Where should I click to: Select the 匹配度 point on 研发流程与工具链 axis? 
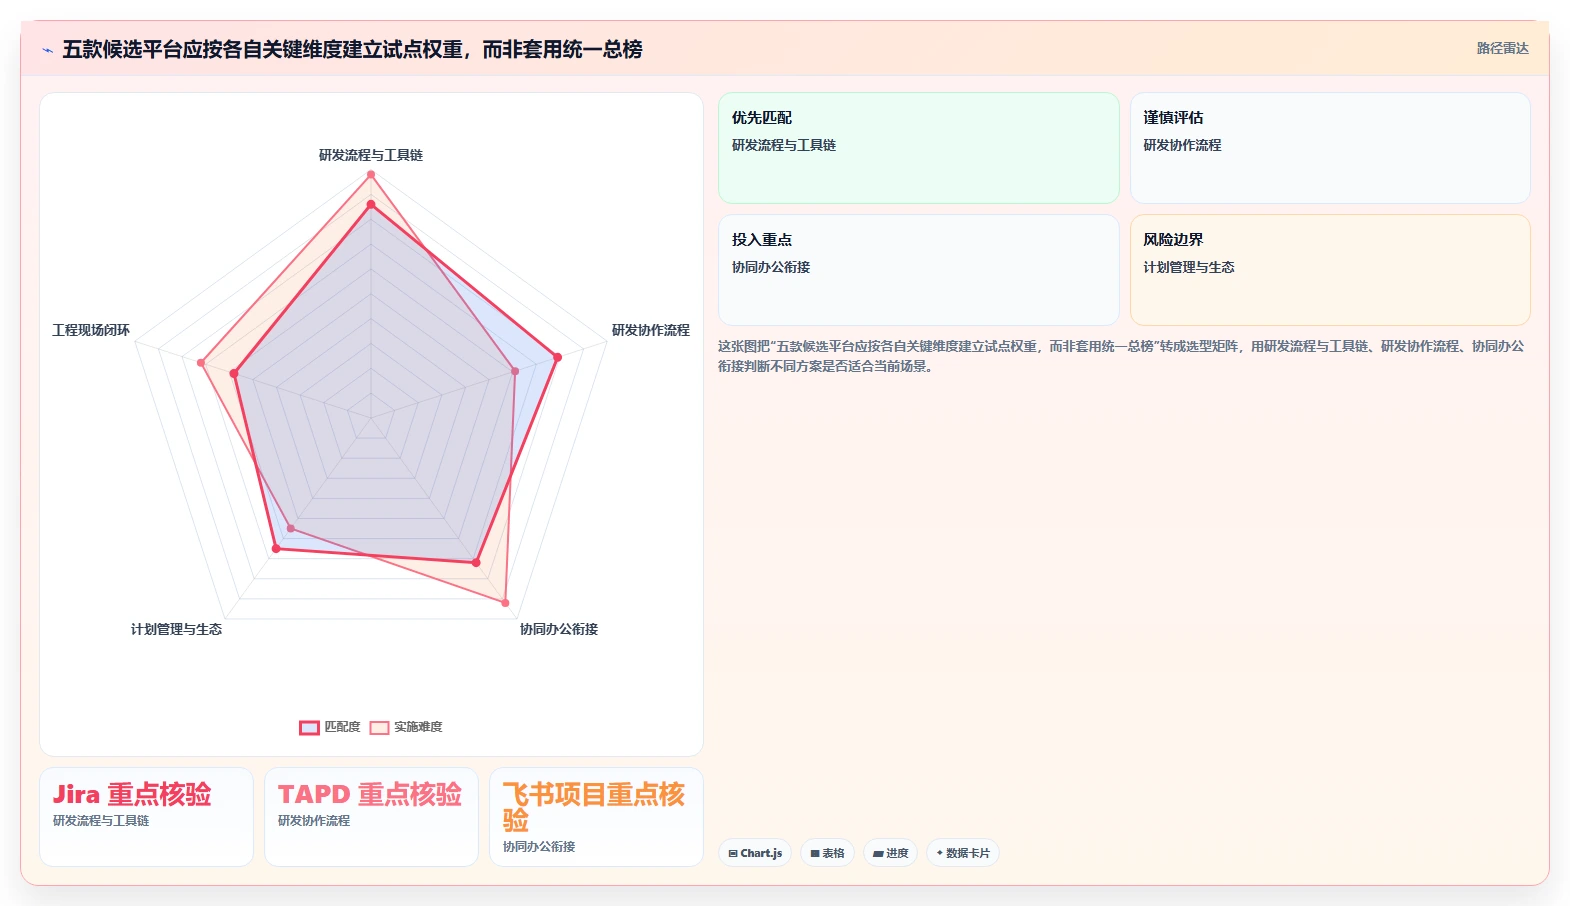371,205
